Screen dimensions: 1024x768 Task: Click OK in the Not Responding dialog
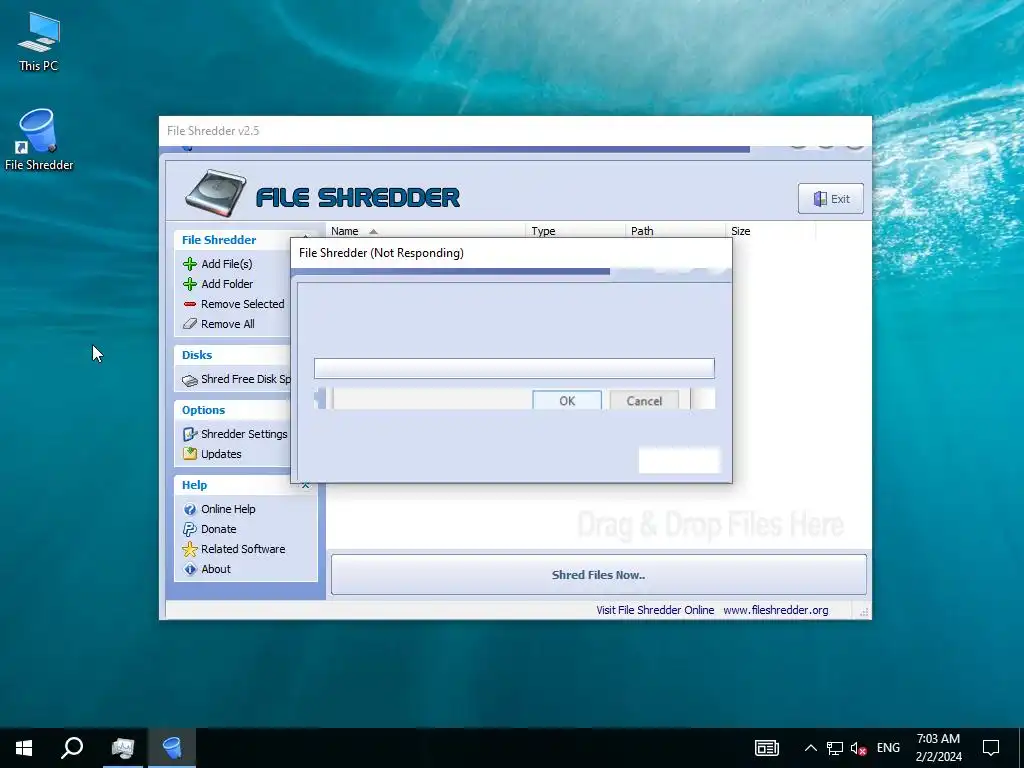tap(567, 401)
